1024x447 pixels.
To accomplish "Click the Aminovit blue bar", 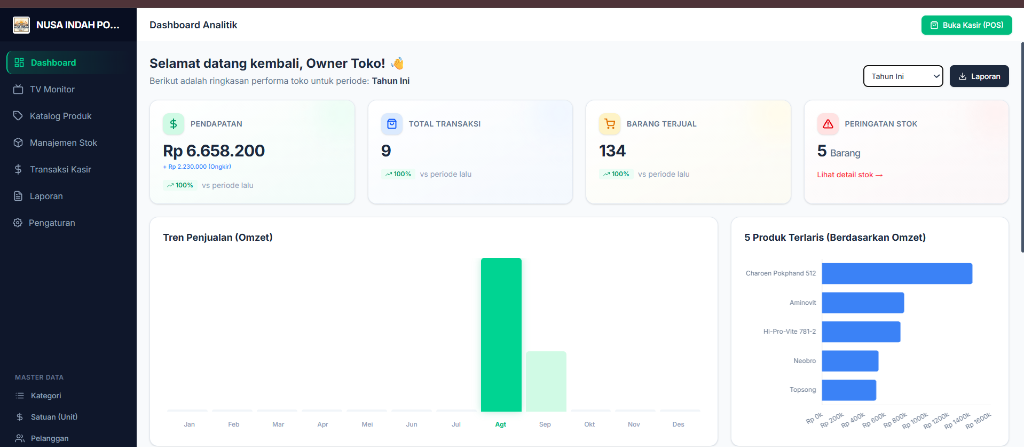I will pyautogui.click(x=863, y=303).
